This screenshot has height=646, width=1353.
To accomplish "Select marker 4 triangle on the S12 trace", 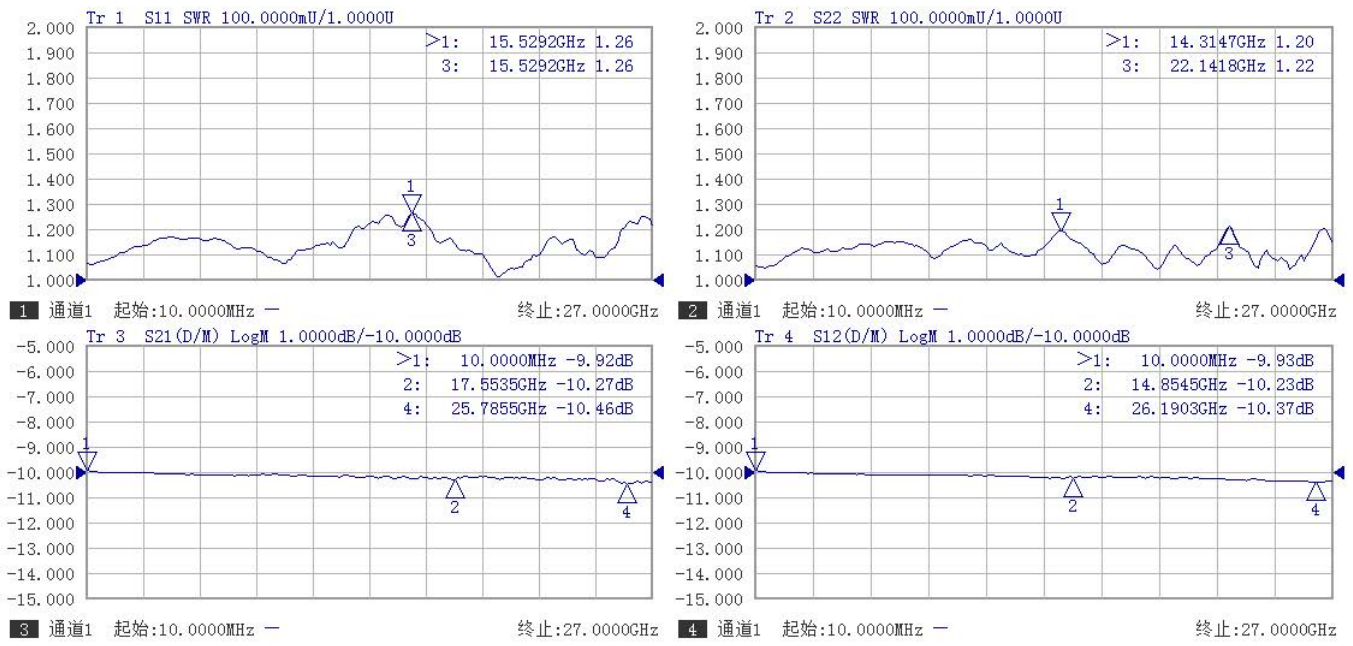I will (1316, 490).
